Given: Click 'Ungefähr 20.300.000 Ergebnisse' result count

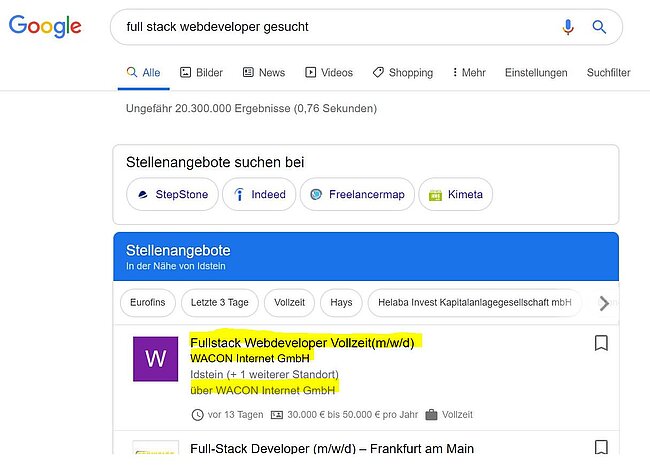Looking at the screenshot, I should [251, 109].
